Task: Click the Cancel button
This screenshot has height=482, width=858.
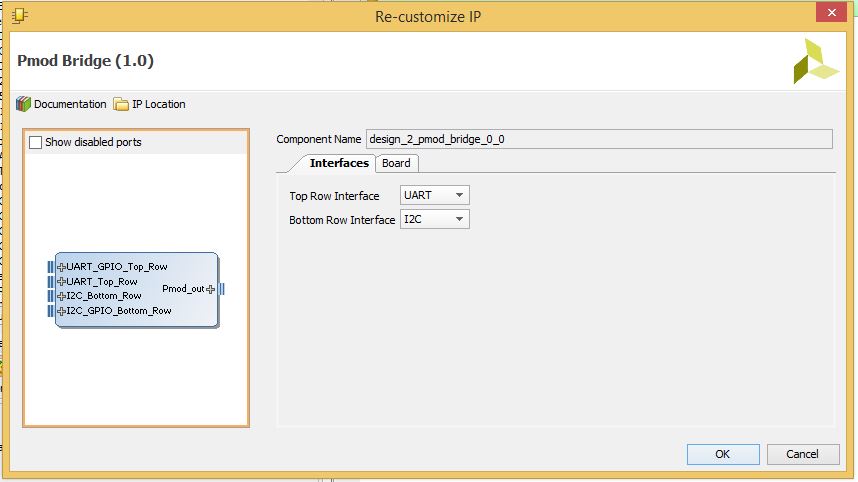Action: tap(803, 454)
